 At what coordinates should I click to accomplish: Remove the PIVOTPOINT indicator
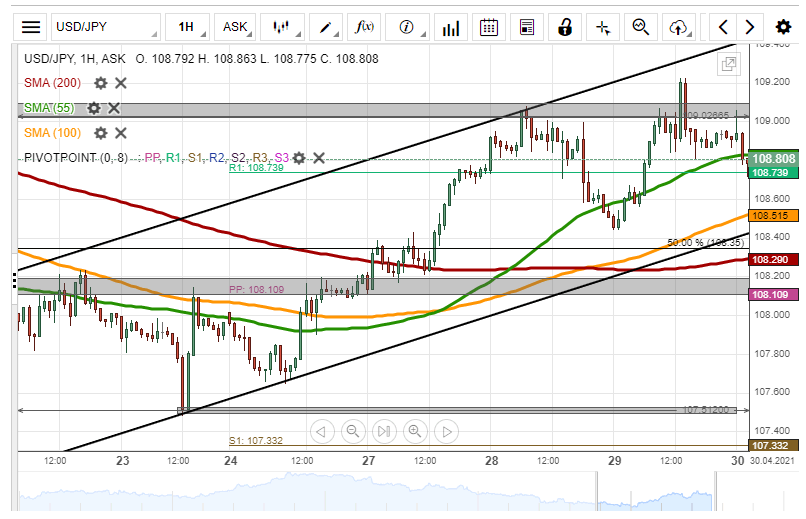(x=319, y=157)
